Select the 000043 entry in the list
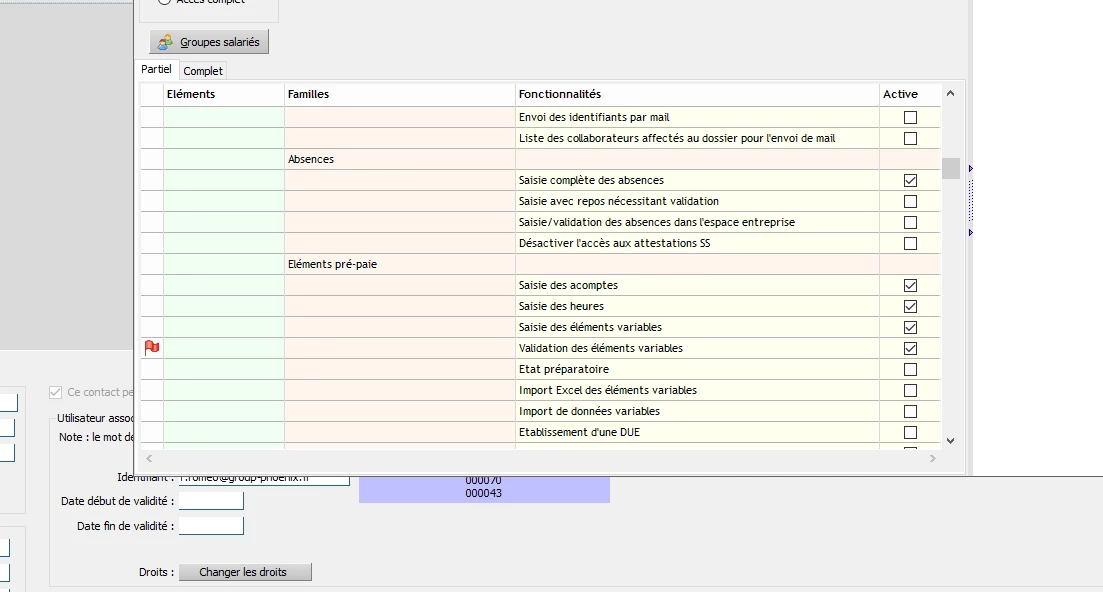 [483, 493]
